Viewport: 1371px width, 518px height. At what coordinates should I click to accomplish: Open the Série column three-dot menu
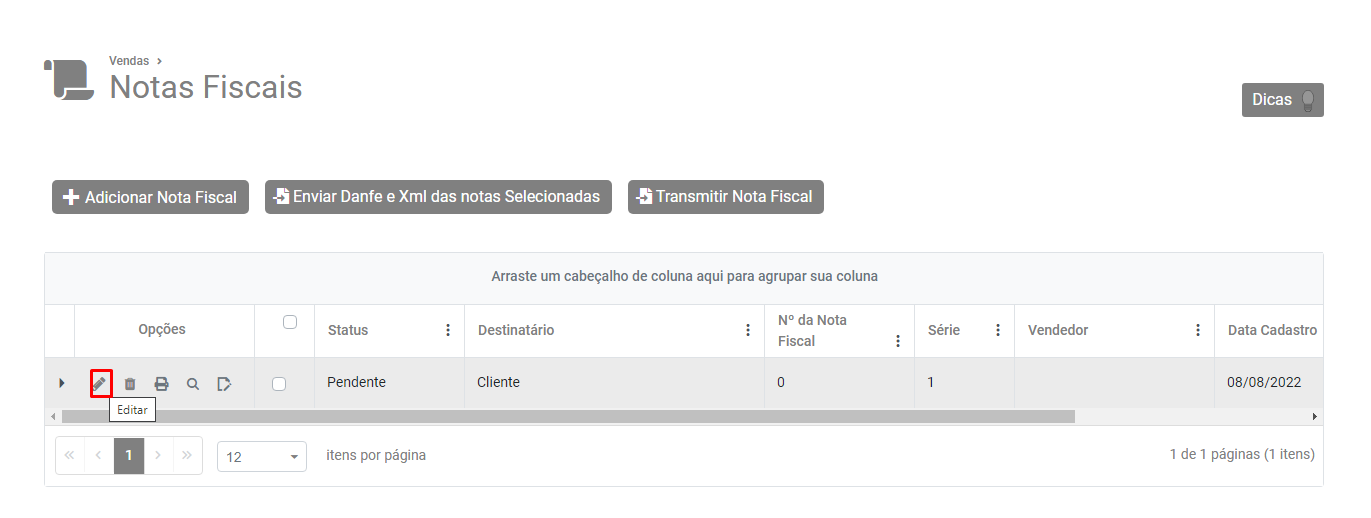pos(998,330)
